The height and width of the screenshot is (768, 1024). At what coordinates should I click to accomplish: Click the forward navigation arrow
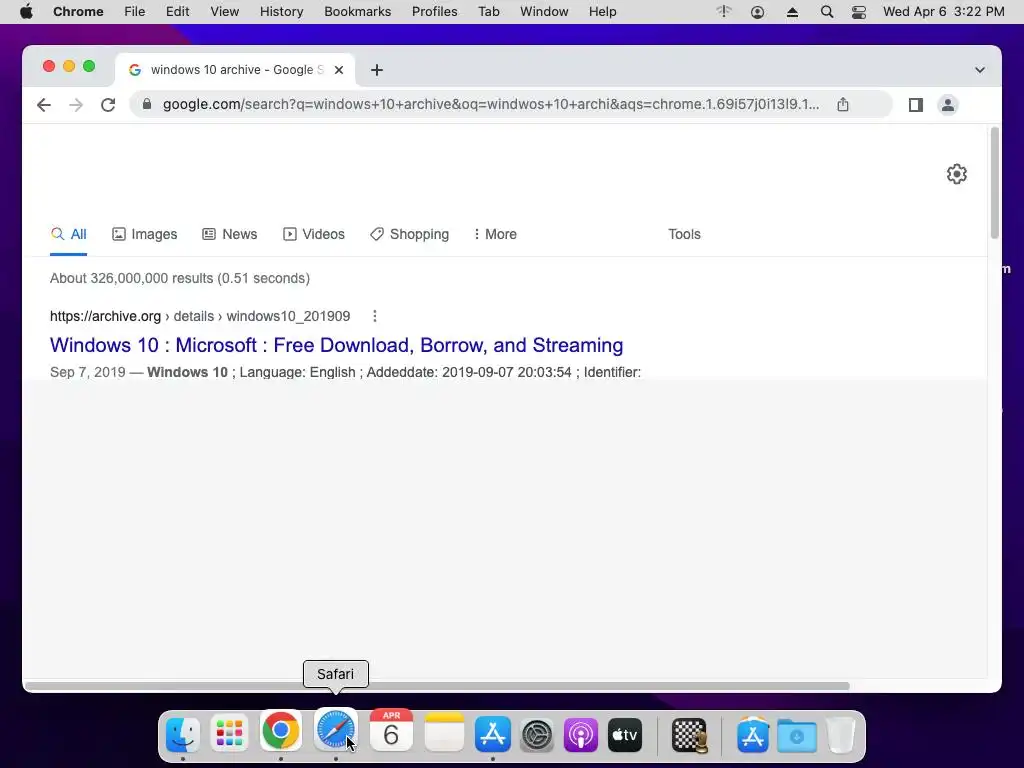coord(76,104)
